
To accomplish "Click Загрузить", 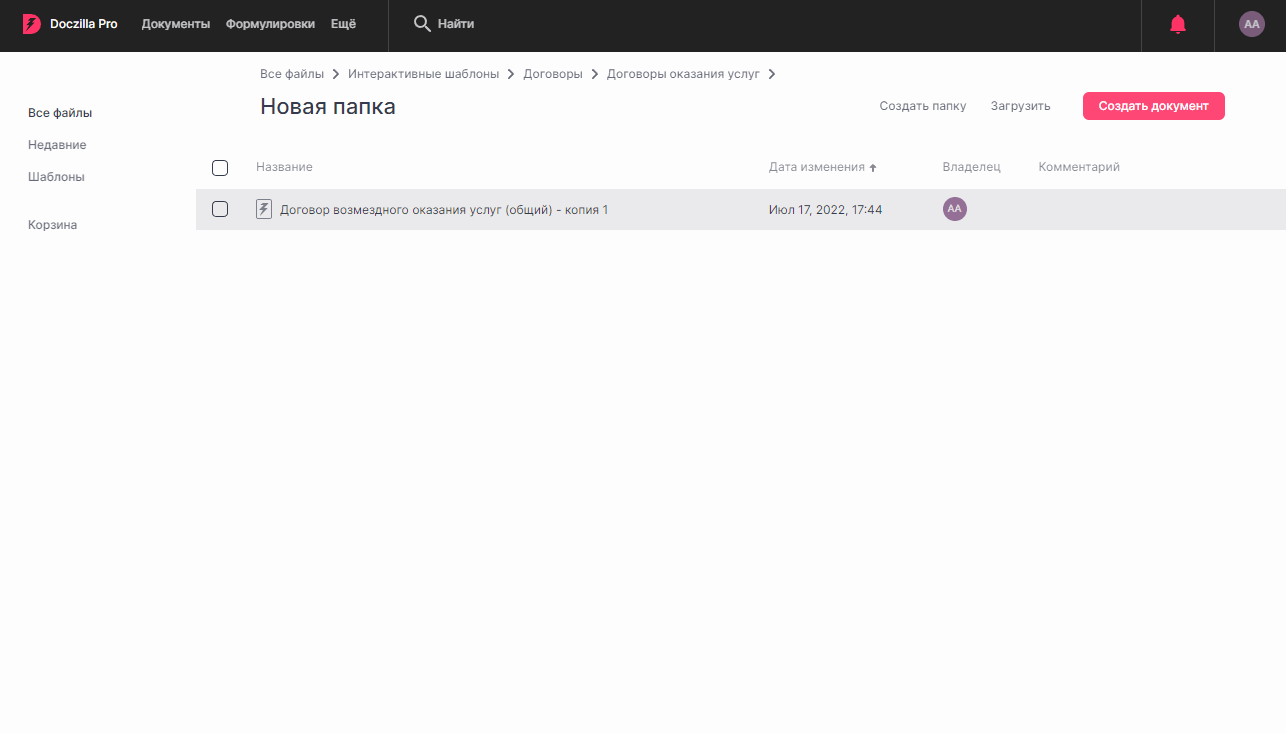I will coord(1021,106).
